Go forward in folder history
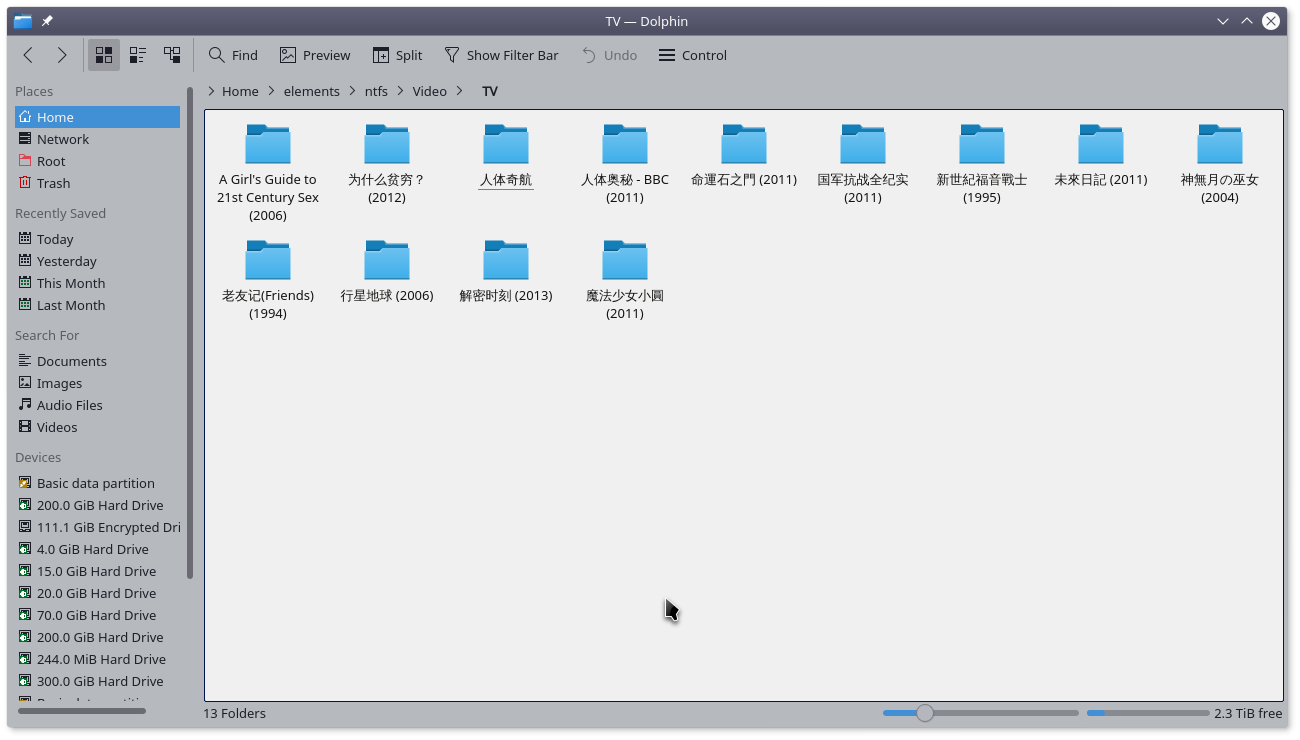Screen dimensions: 1300x740 coord(62,55)
